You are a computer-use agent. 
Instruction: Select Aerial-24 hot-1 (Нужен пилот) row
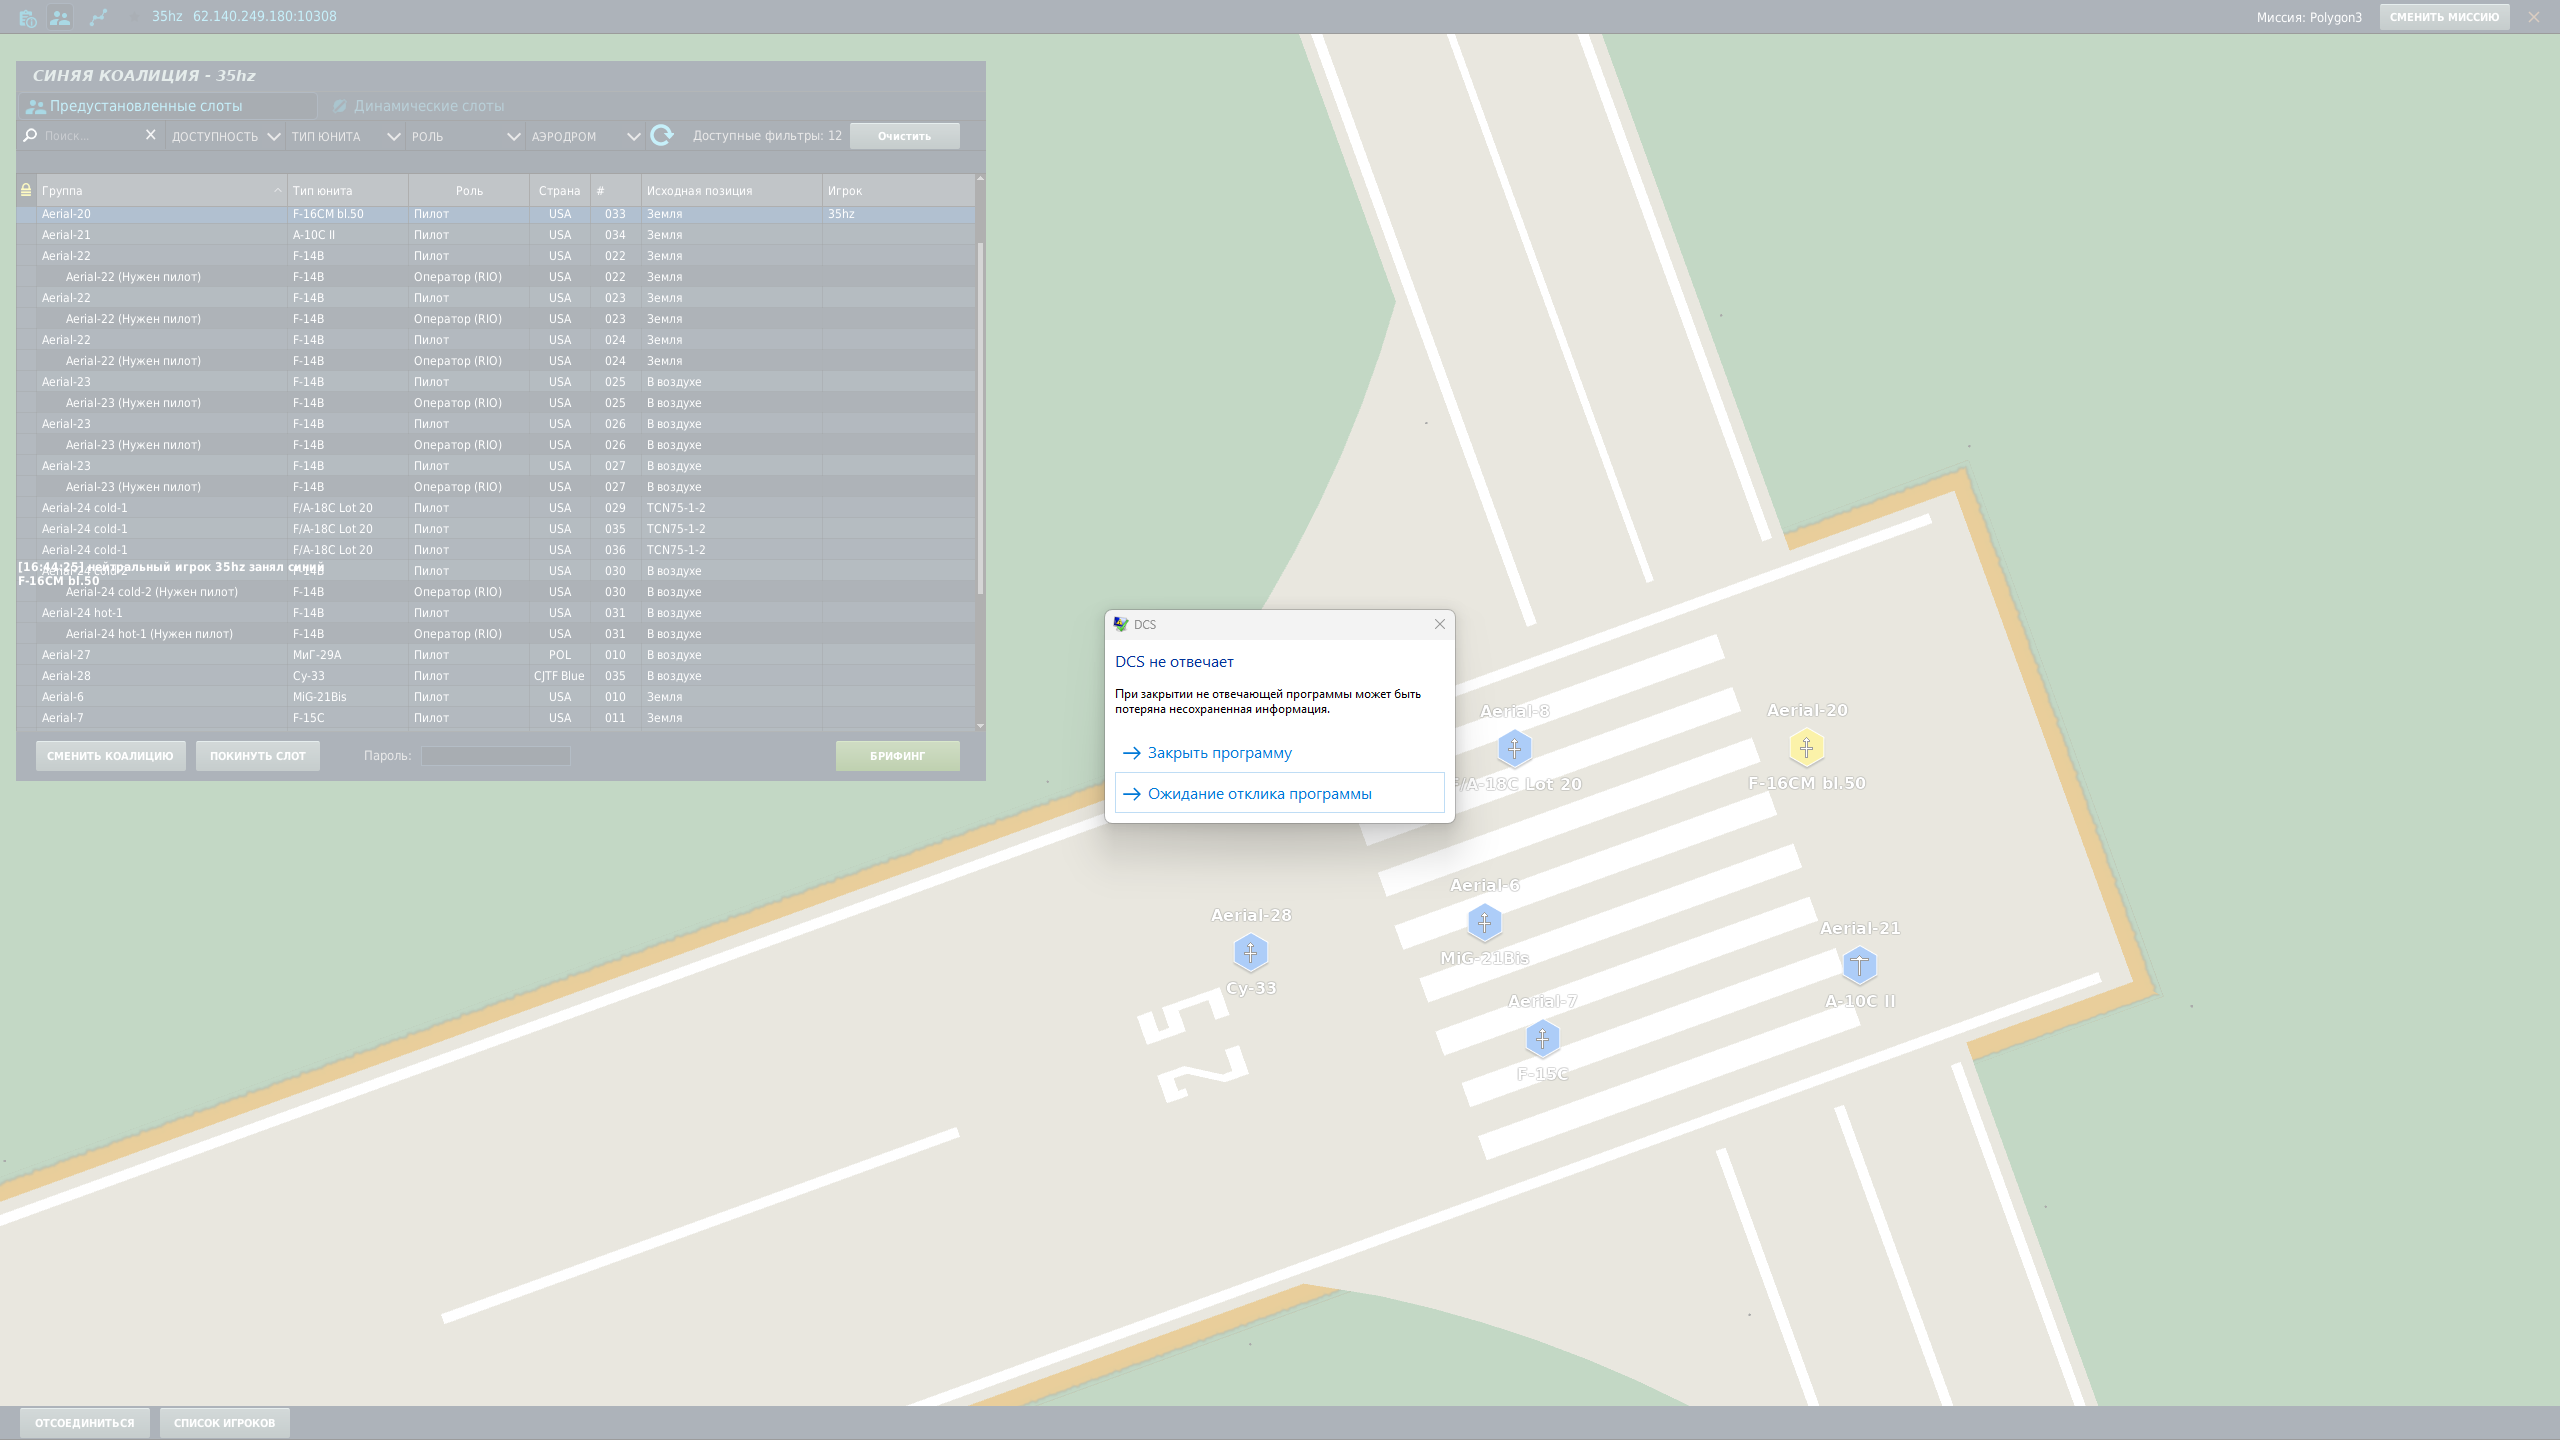coord(496,634)
